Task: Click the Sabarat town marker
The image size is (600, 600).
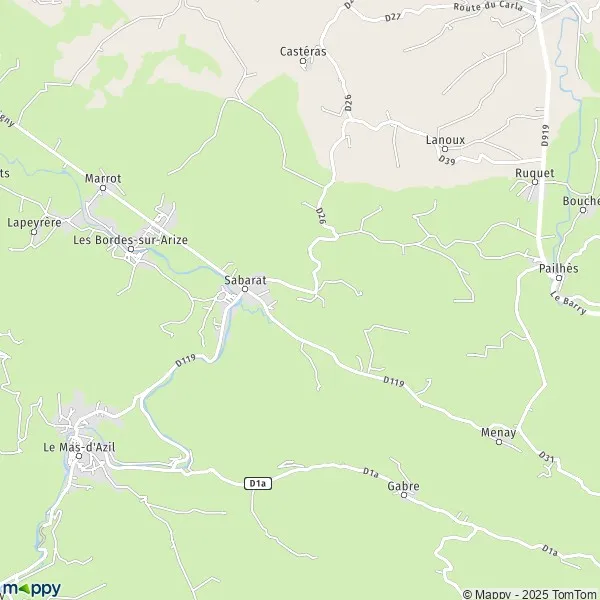Action: click(245, 289)
